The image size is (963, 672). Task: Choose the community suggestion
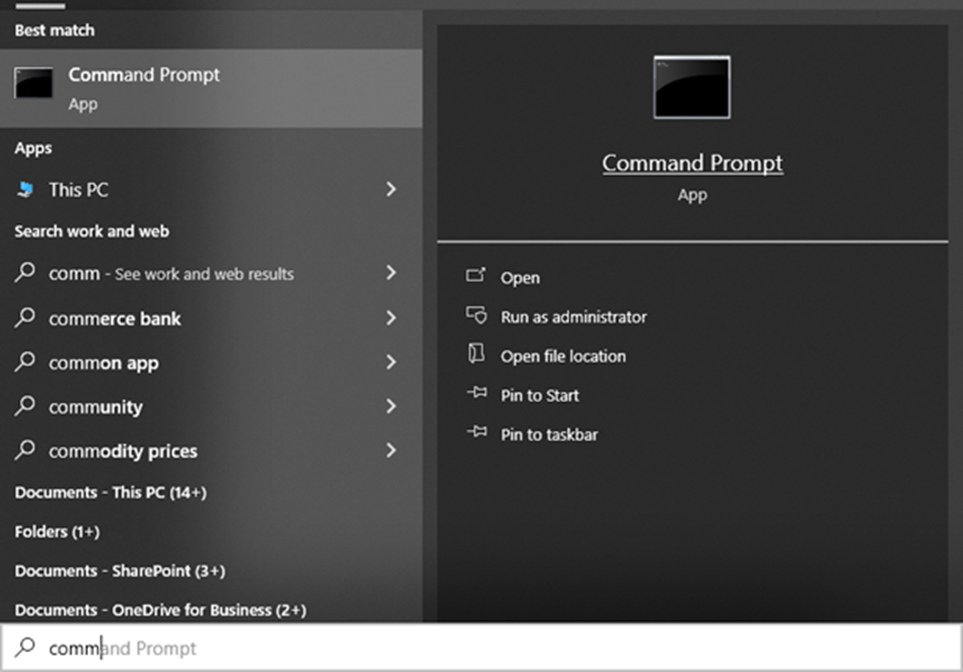click(x=211, y=407)
